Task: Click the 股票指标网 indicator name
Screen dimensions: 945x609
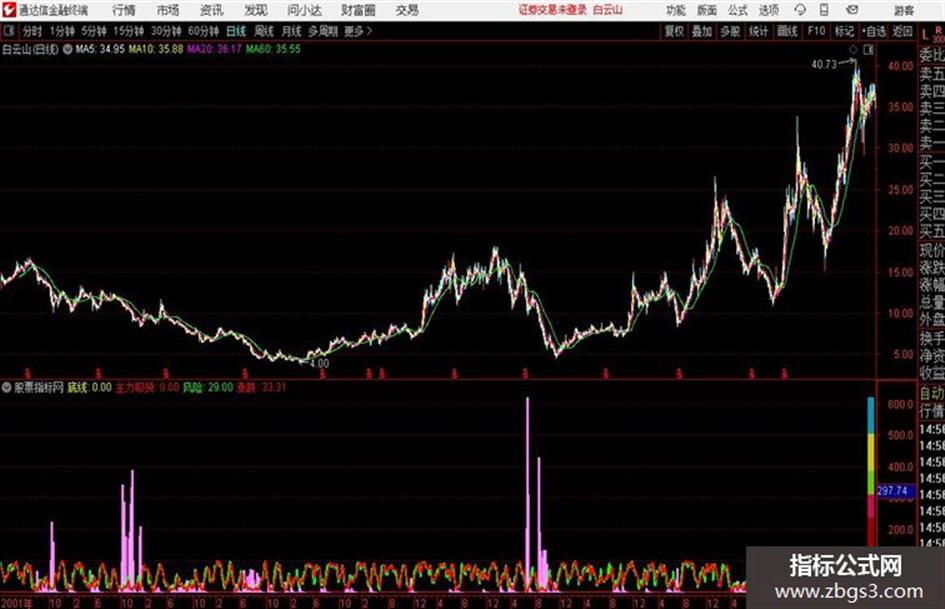Action: 39,387
